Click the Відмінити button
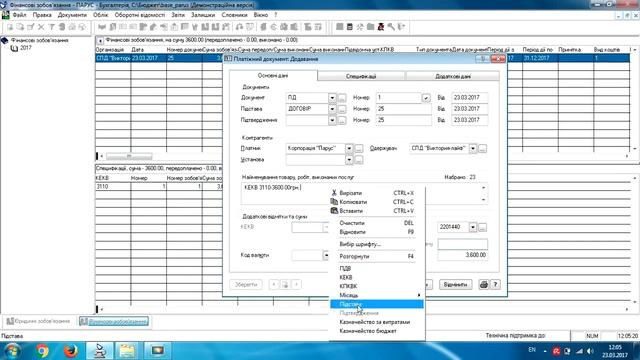Screen dimensions: 640x360 (x=456, y=284)
